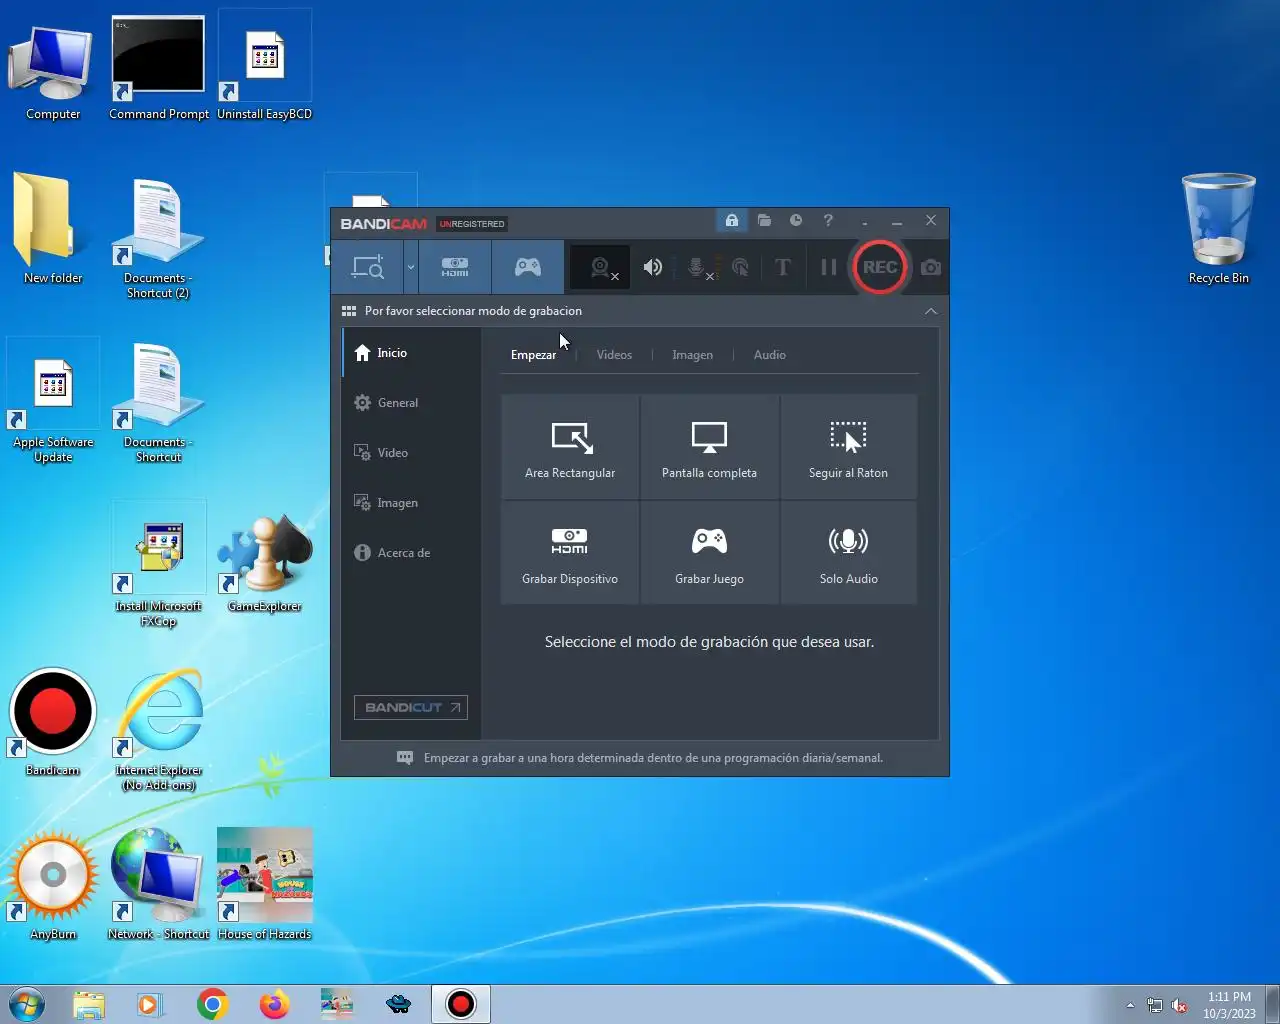Choose Grabar Juego recording mode

pyautogui.click(x=709, y=553)
